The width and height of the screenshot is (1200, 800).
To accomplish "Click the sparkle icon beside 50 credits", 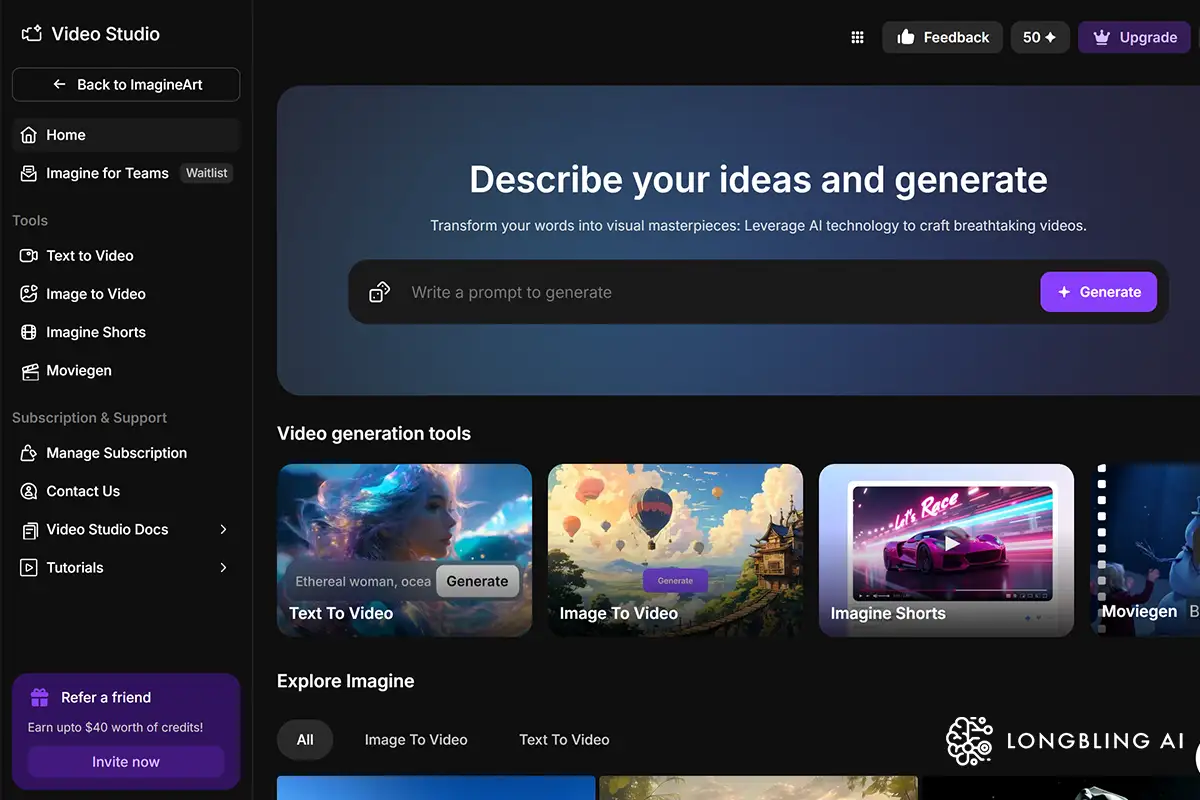I will click(1050, 37).
